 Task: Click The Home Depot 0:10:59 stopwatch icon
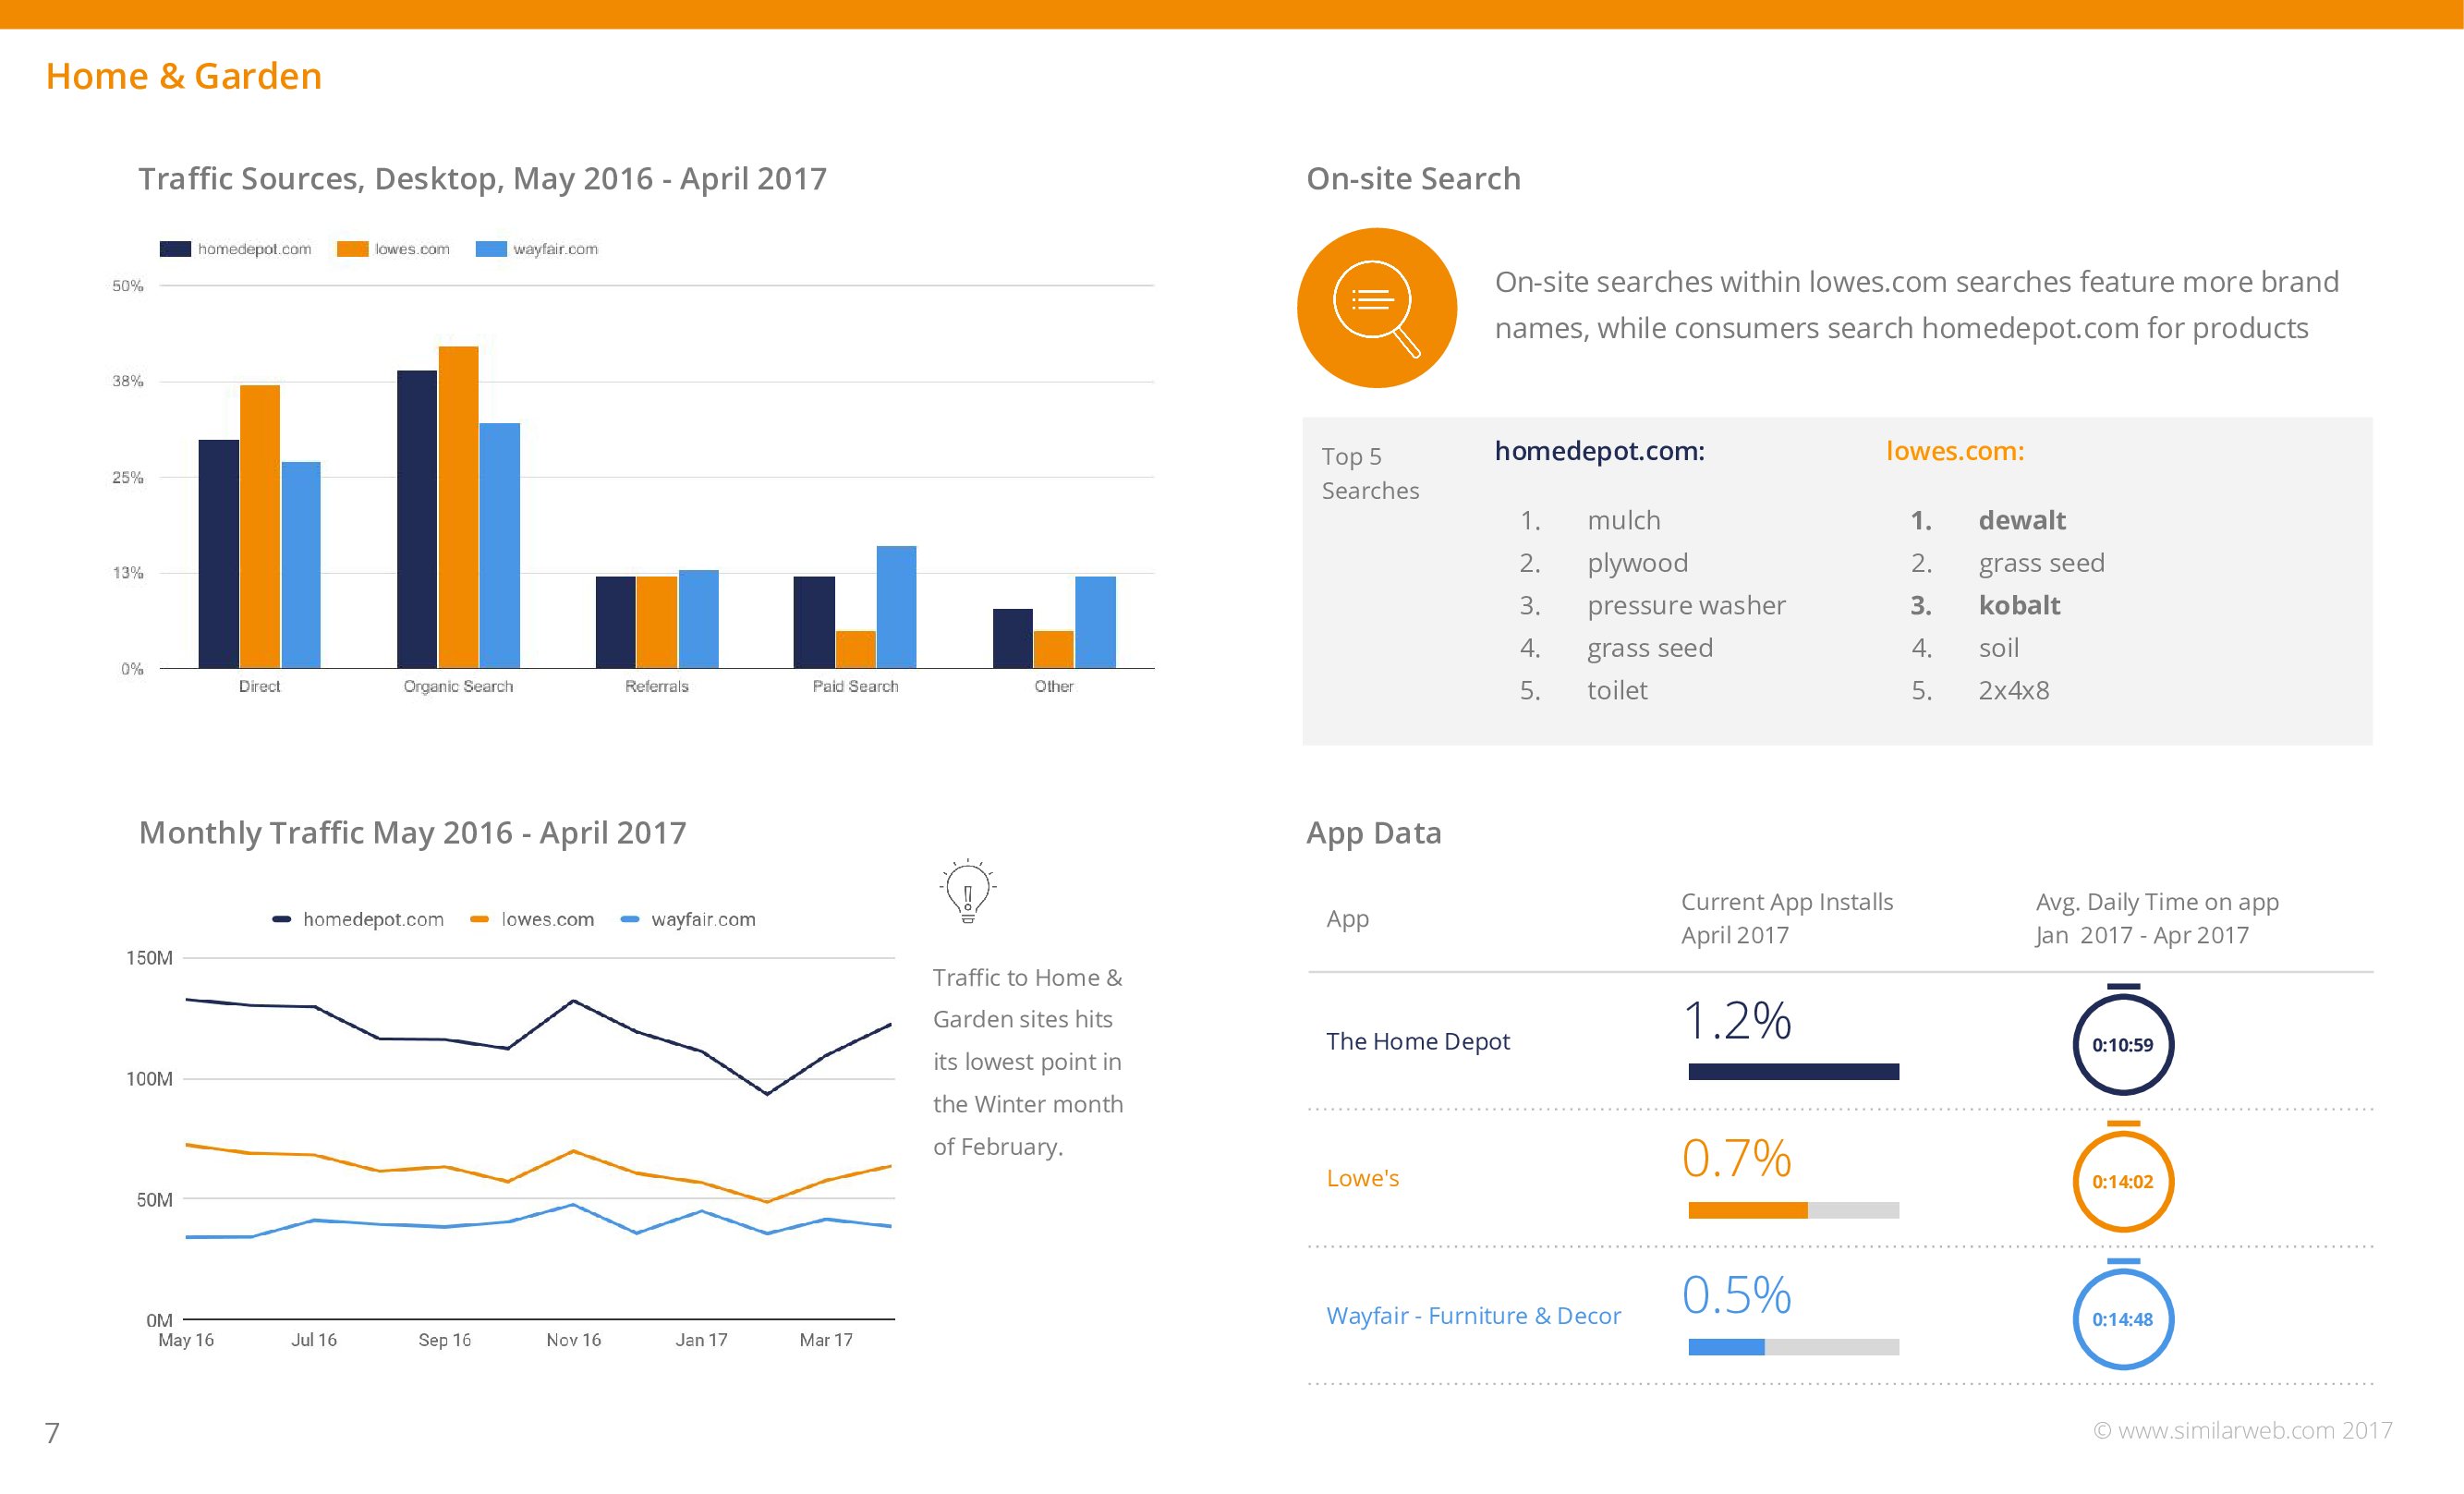click(x=2122, y=1043)
